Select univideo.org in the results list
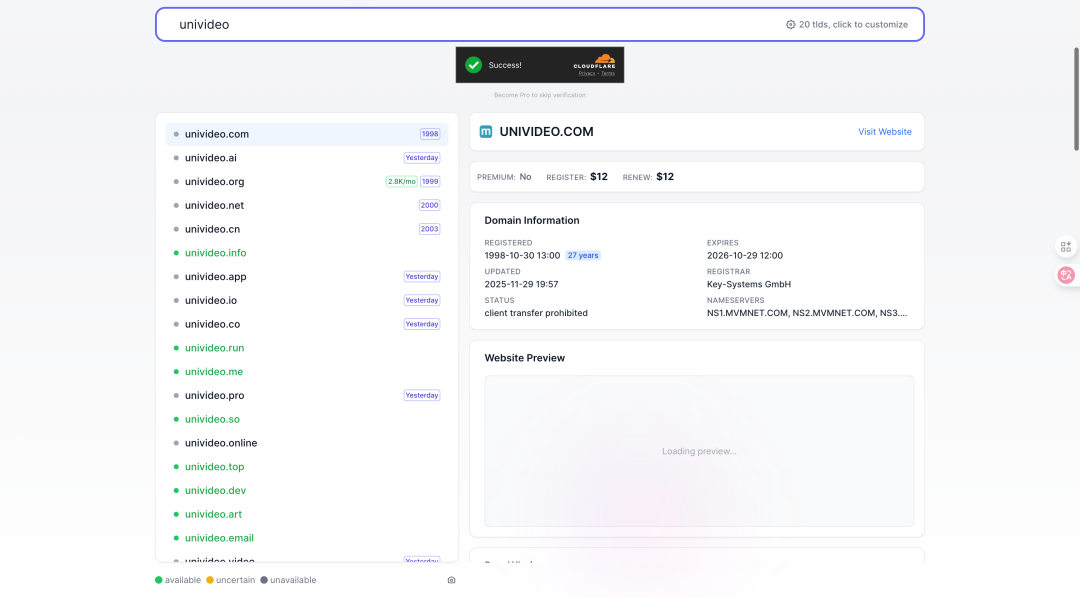The width and height of the screenshot is (1080, 599). click(307, 182)
